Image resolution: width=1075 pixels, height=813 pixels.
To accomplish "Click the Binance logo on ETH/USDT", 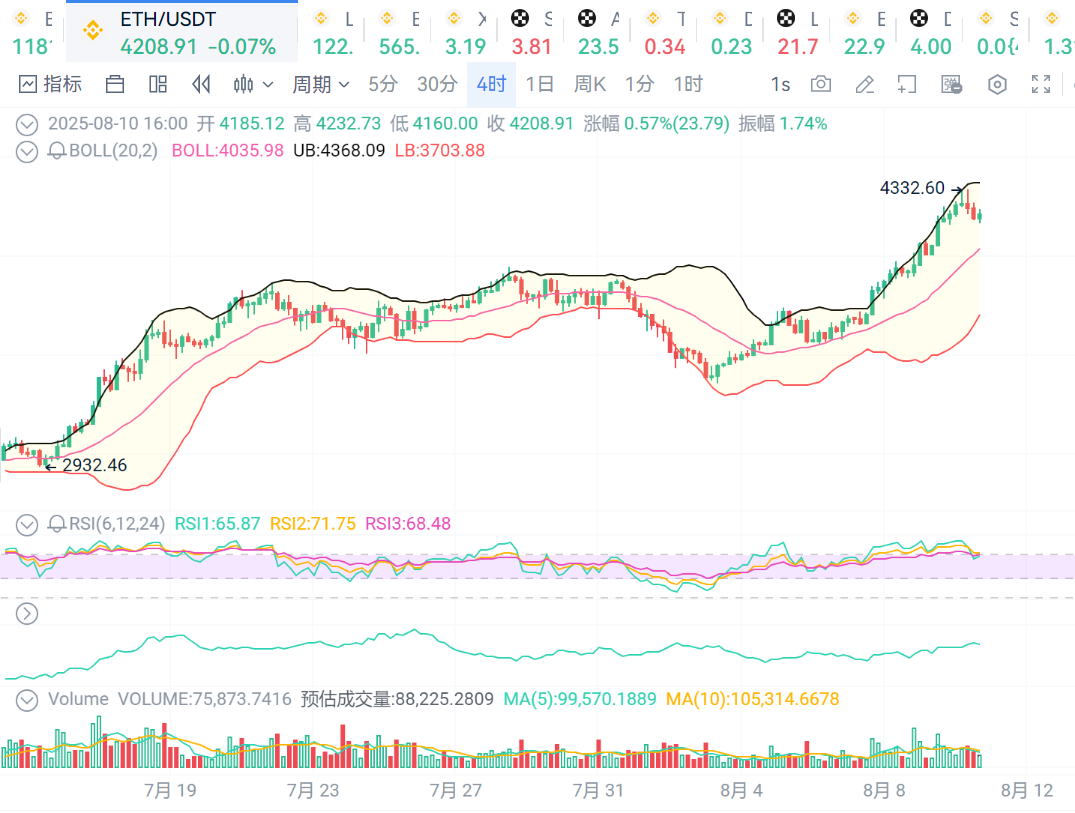I will pyautogui.click(x=93, y=31).
